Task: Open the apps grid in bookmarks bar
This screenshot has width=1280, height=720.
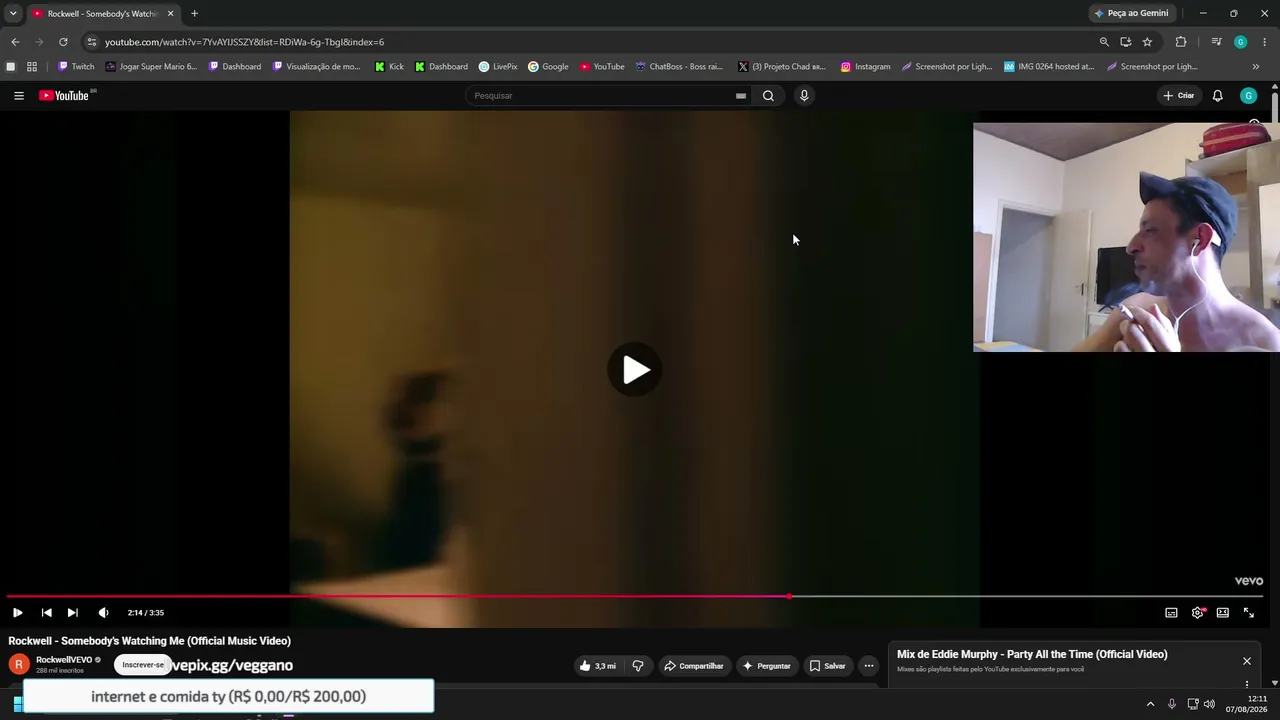Action: coord(32,67)
